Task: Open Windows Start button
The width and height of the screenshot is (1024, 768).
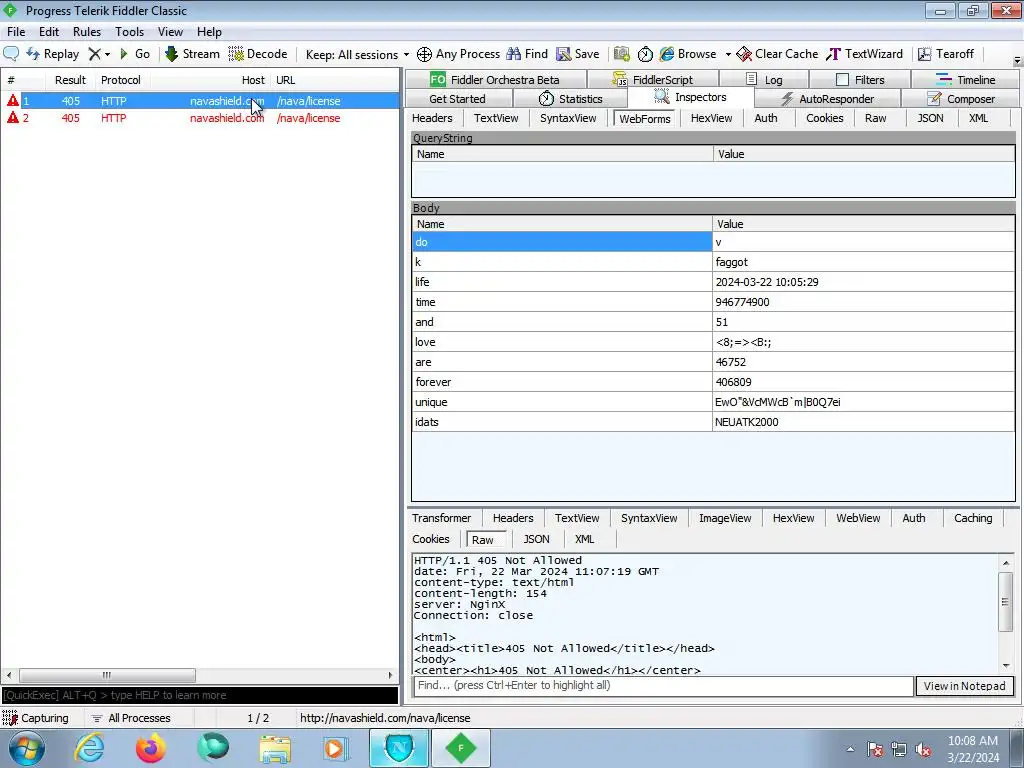Action: [26, 748]
